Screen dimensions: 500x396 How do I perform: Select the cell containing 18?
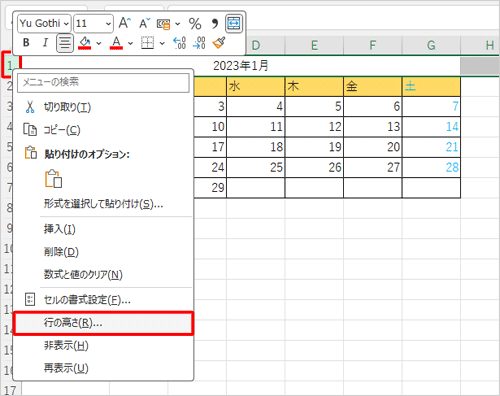coord(256,147)
